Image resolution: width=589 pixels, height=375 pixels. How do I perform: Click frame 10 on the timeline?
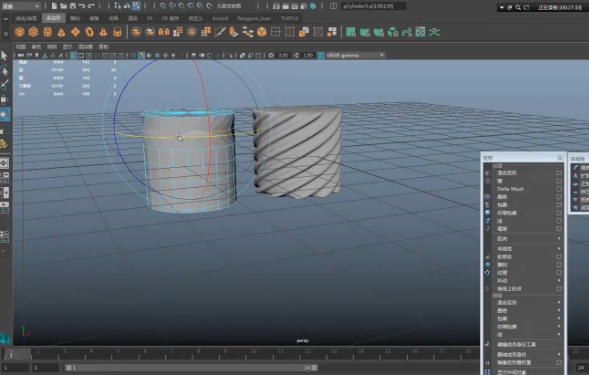254,352
